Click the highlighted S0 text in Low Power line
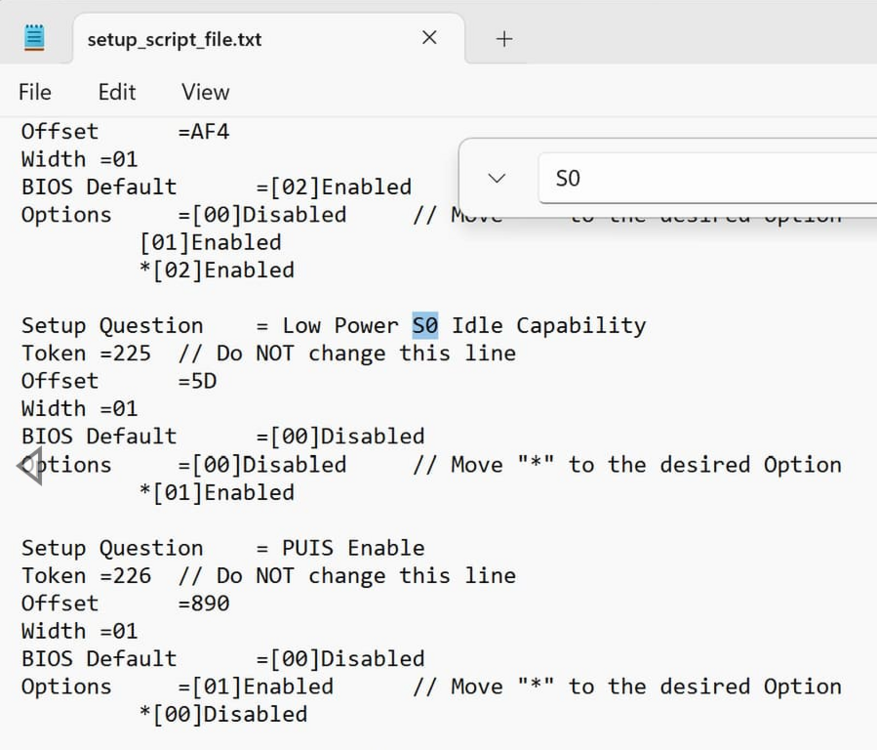The width and height of the screenshot is (877, 750). (425, 326)
